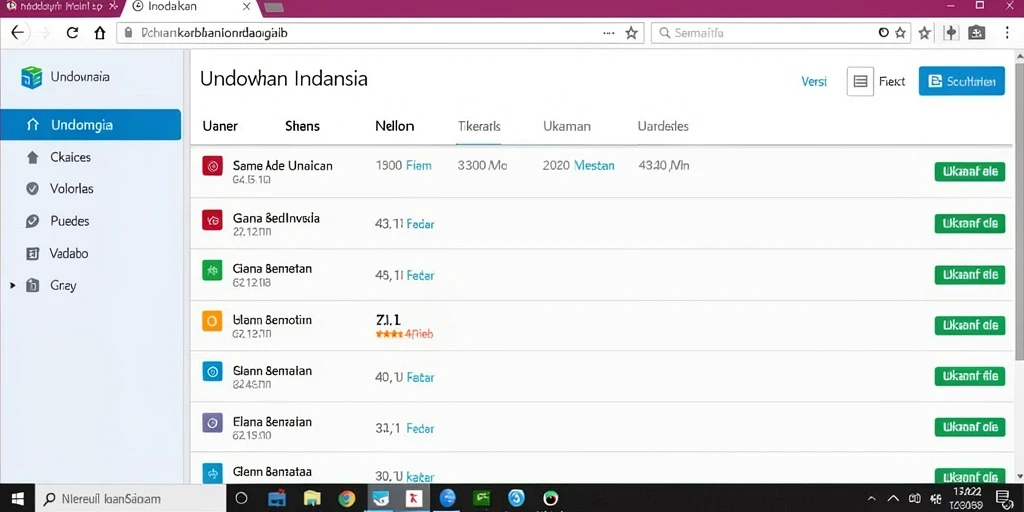Click the browser reload icon
This screenshot has width=1024, height=512.
tap(72, 33)
